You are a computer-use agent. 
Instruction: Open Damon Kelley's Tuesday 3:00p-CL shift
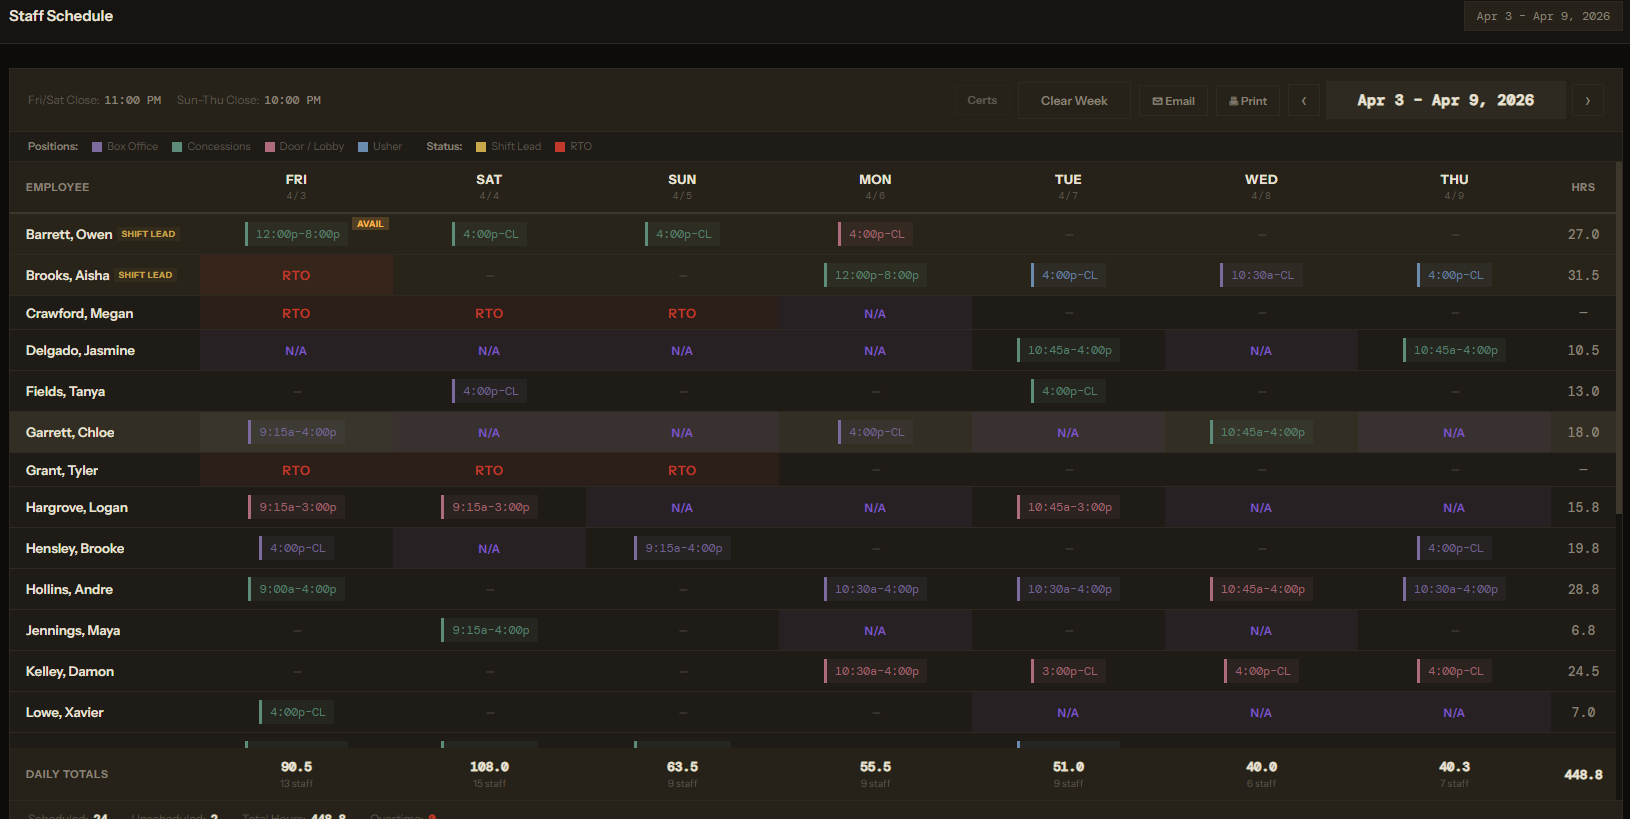1068,671
